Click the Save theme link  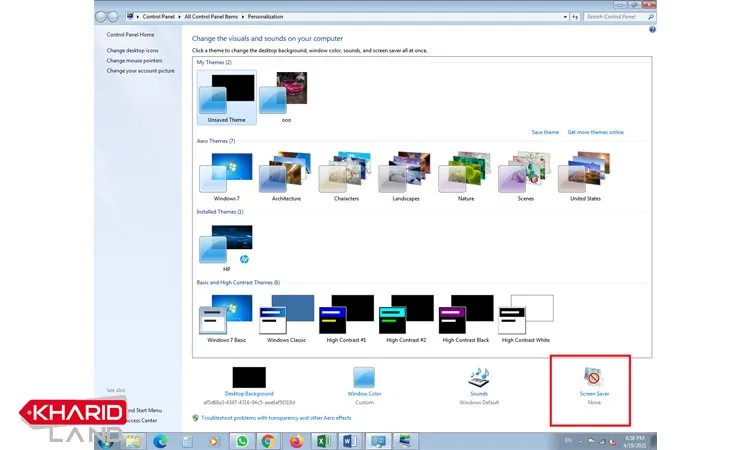(x=545, y=132)
